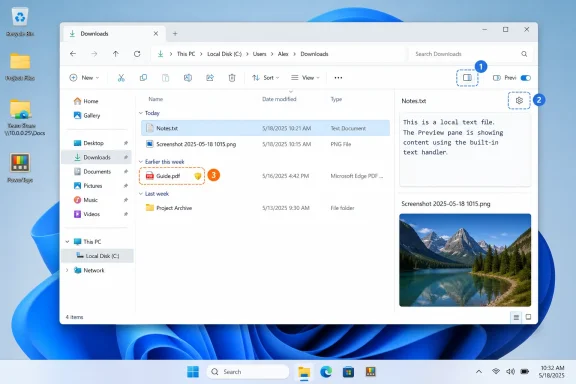Open Videos in navigation pane
576x384 pixels.
pos(97,214)
